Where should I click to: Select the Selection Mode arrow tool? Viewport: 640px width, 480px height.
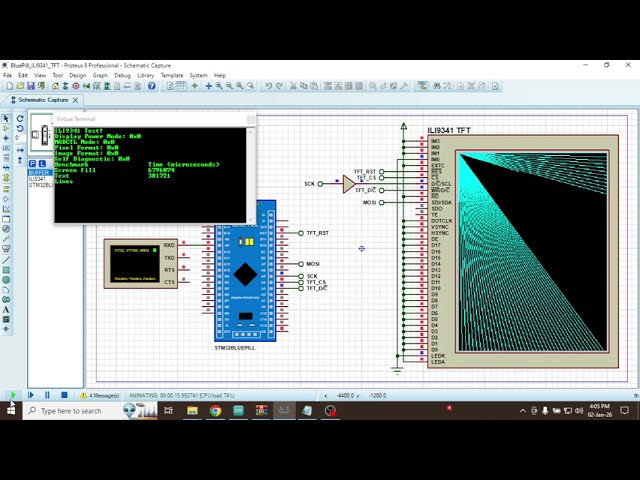[6, 118]
